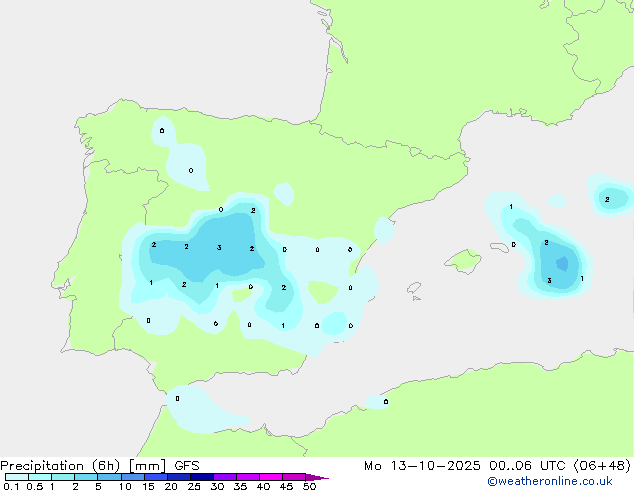Click the 30 to 35 mm legend swatch
This screenshot has height=490, width=634.
[225, 477]
